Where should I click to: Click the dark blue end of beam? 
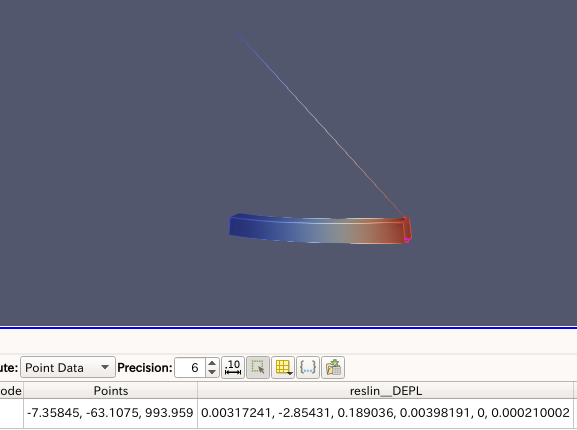point(243,225)
